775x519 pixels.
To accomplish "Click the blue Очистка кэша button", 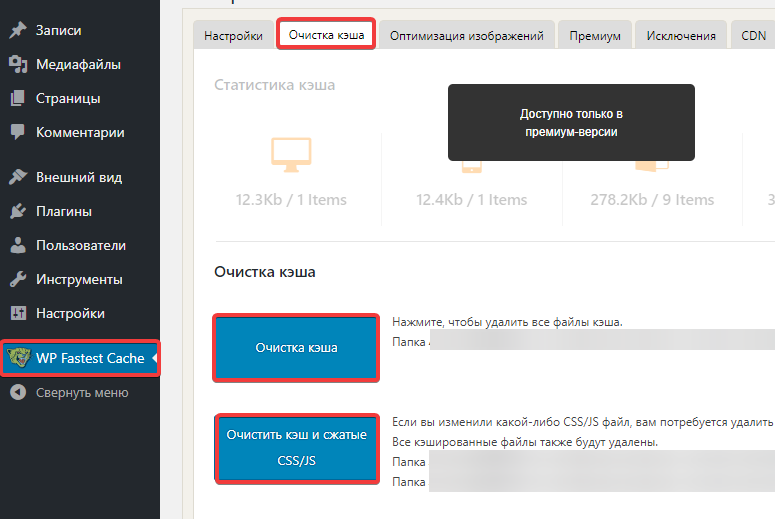I will point(296,347).
